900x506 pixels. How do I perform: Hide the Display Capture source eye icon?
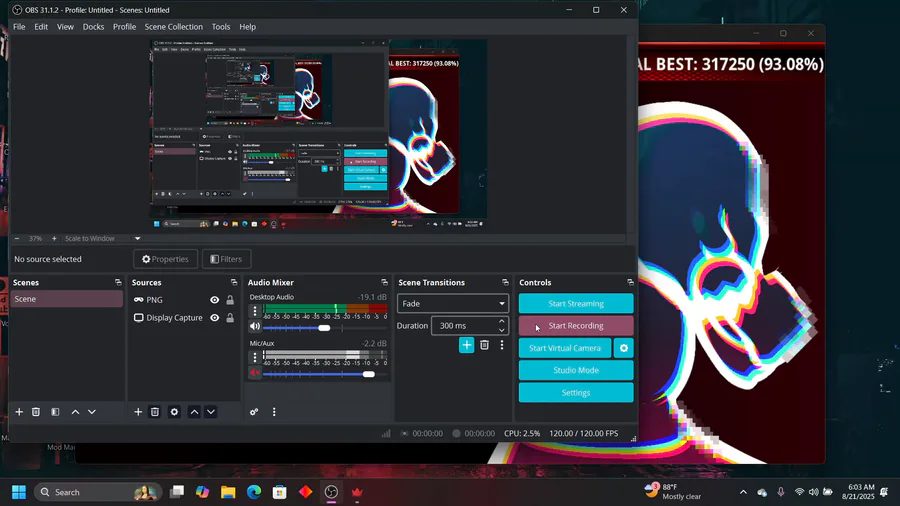click(x=215, y=318)
